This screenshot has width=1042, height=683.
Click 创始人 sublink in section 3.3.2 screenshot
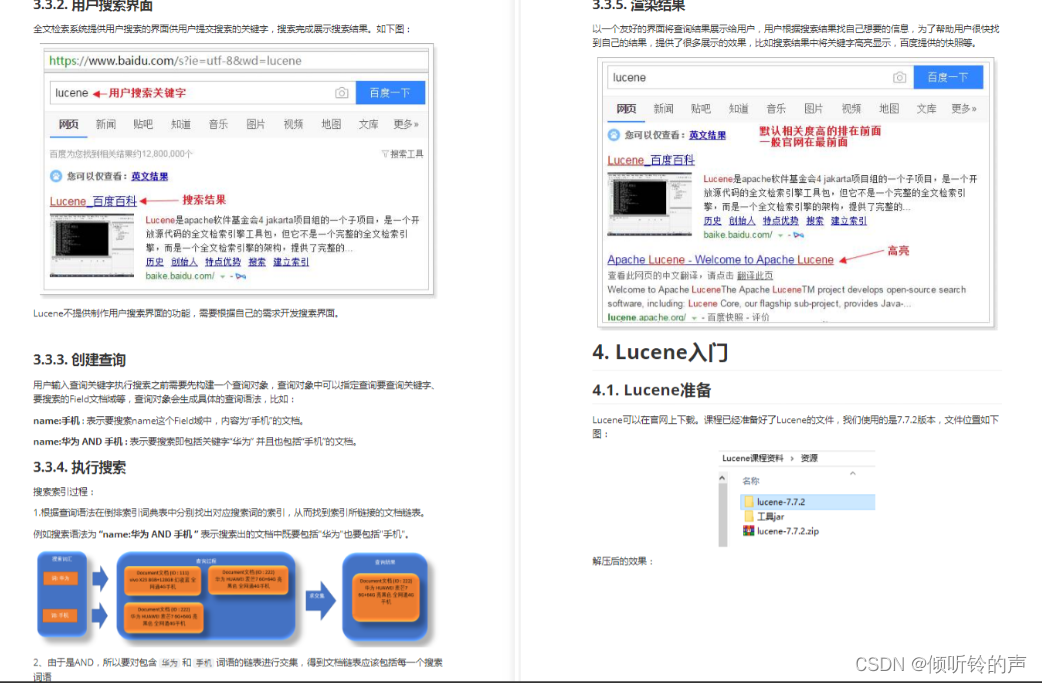pos(184,262)
